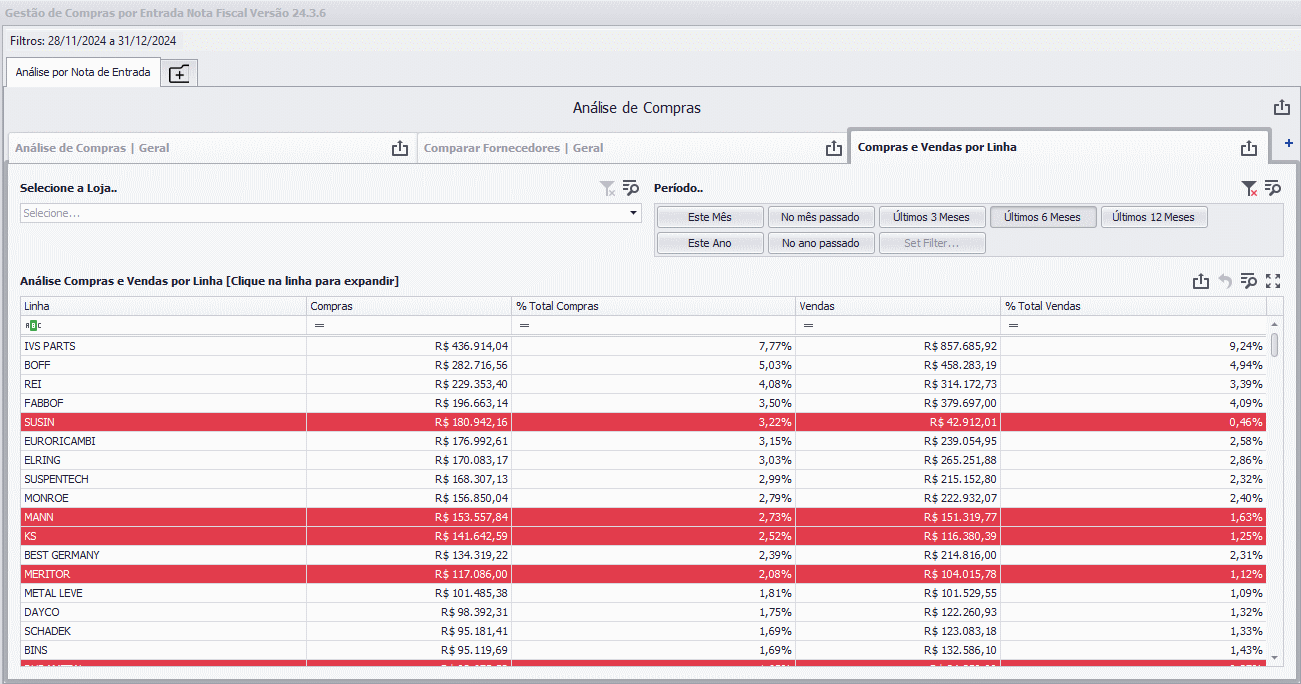Expand the highlighted SUSIN row

[x=644, y=422]
